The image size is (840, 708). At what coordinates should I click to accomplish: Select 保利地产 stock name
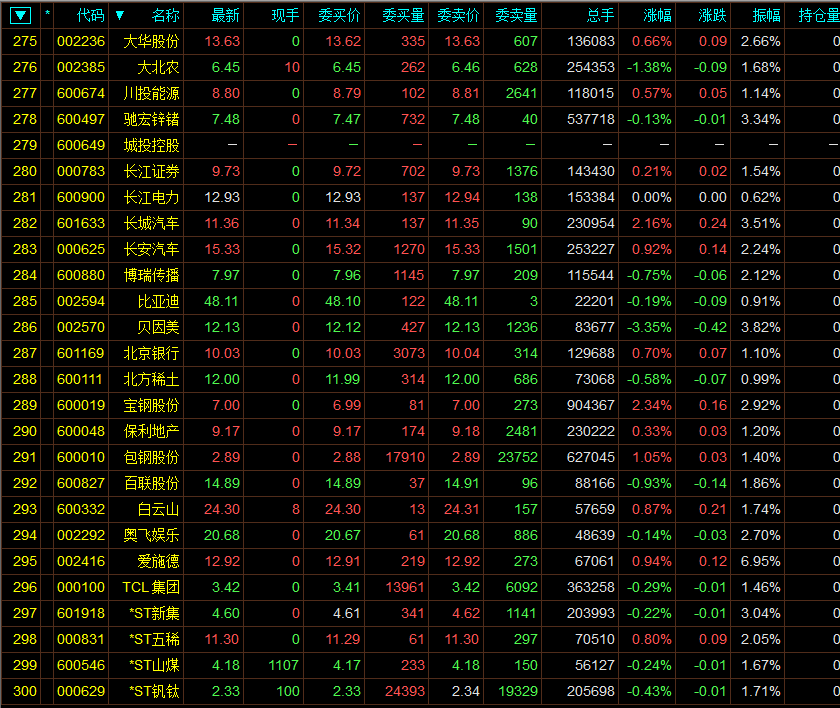pos(151,432)
